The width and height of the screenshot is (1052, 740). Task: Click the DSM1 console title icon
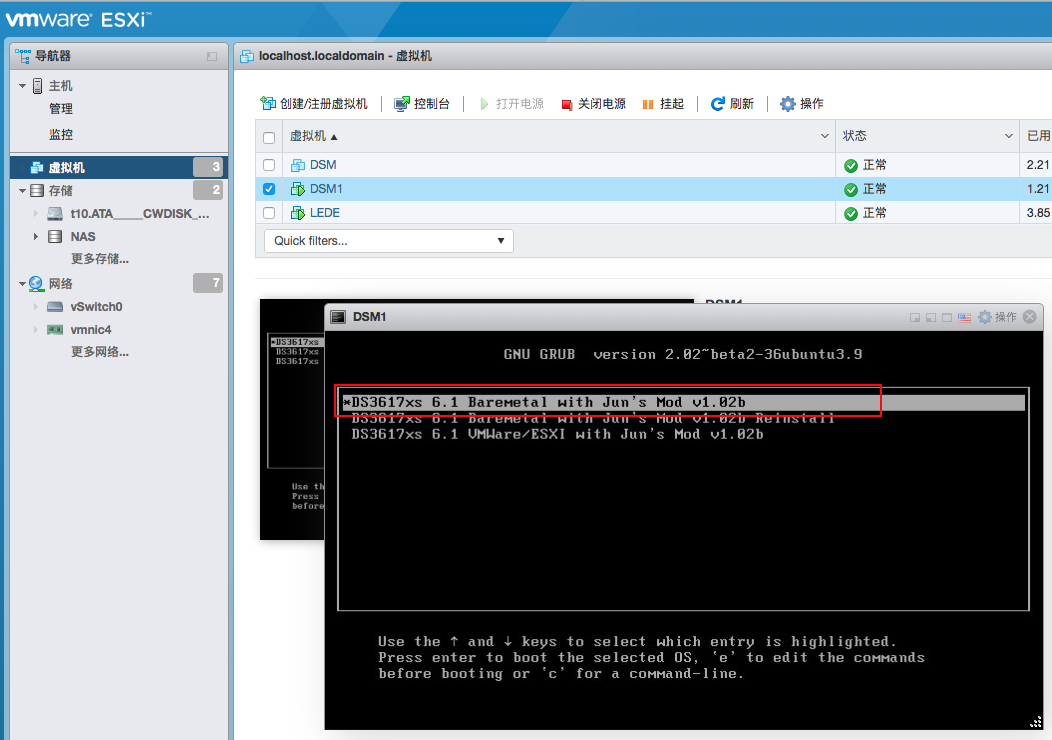coord(339,317)
